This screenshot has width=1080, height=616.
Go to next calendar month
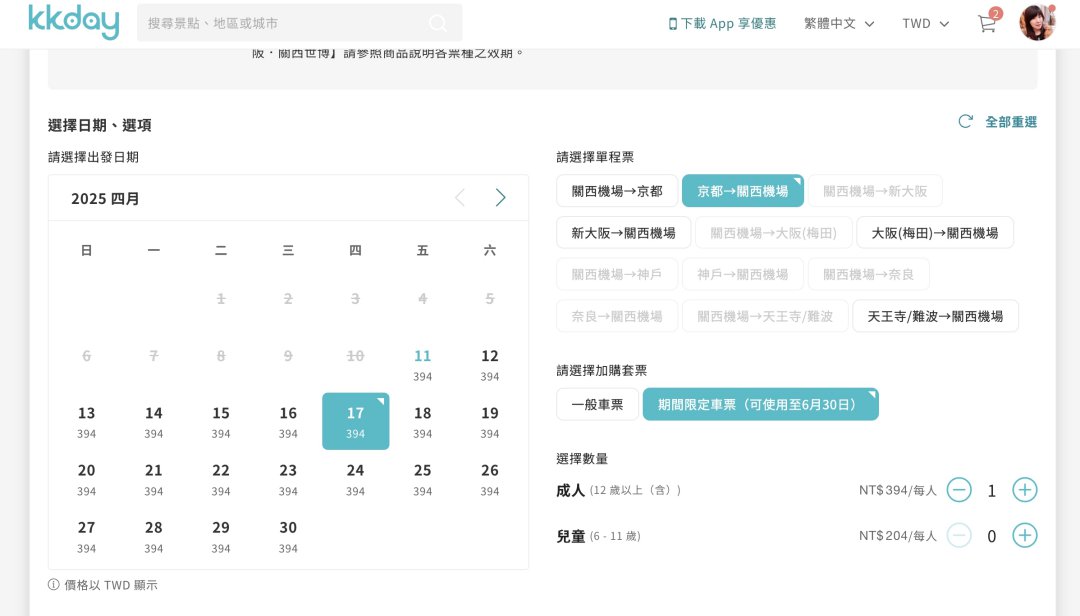click(500, 198)
